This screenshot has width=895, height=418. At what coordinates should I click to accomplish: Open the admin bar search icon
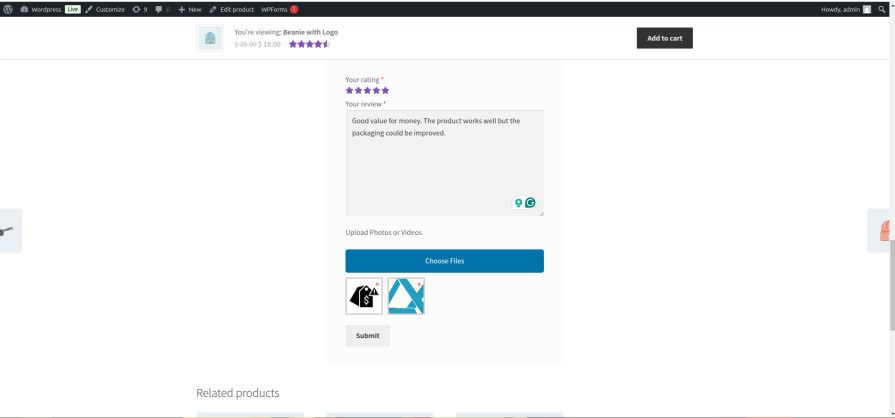[x=882, y=9]
